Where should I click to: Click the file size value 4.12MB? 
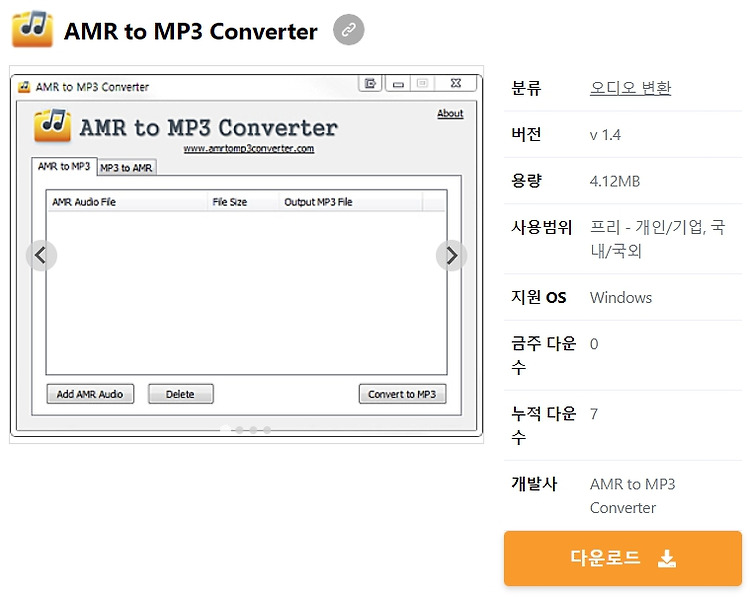click(615, 181)
